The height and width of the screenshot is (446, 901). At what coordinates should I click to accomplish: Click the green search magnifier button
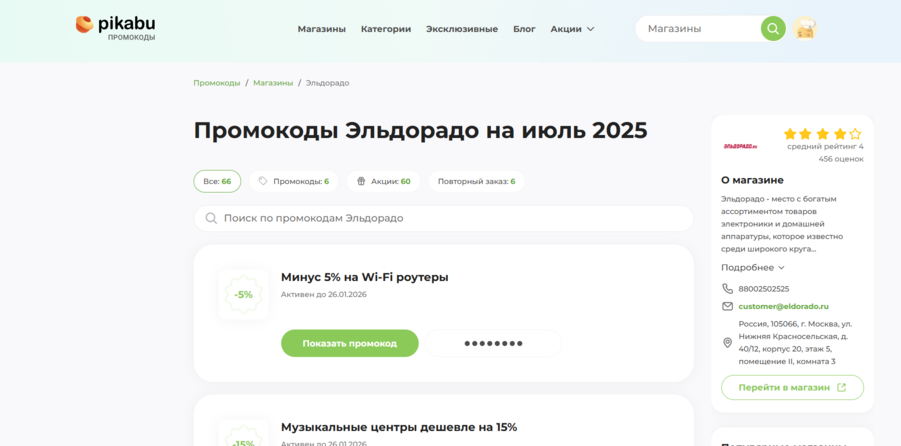pyautogui.click(x=773, y=29)
